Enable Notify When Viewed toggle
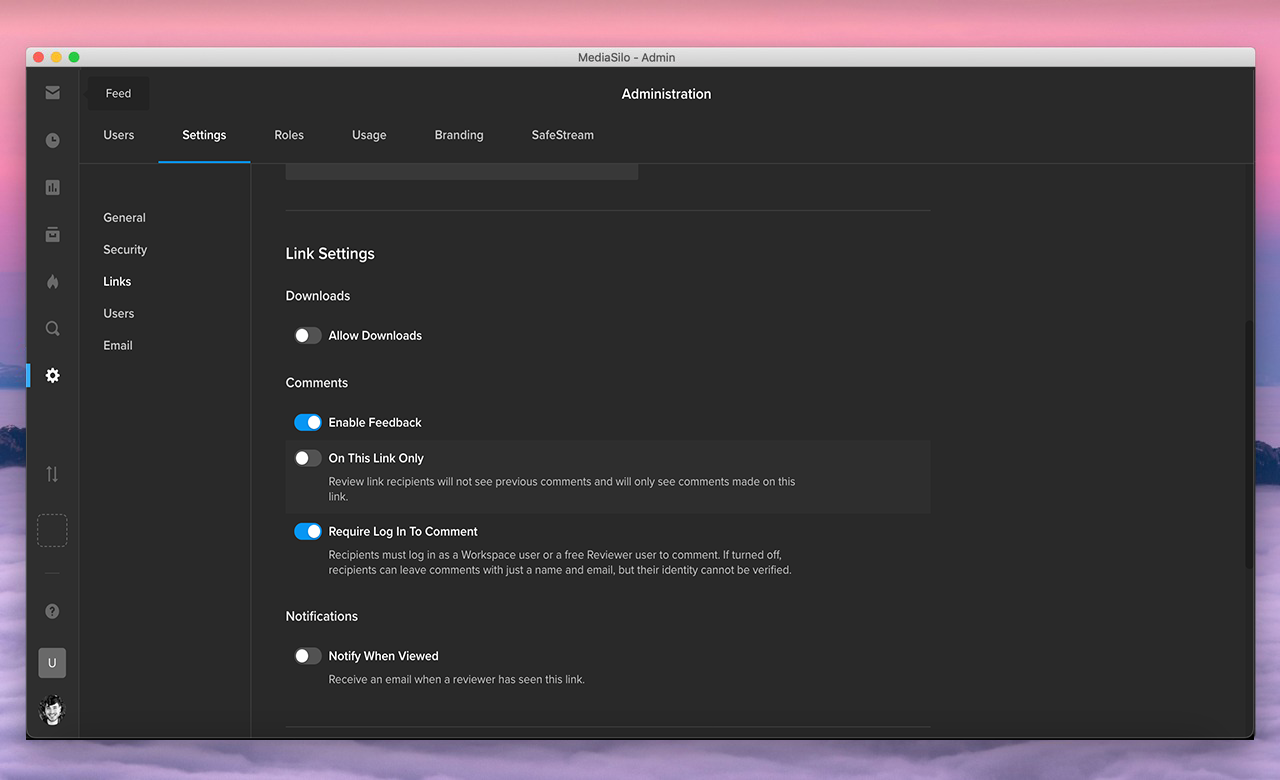The image size is (1280, 780). tap(308, 656)
